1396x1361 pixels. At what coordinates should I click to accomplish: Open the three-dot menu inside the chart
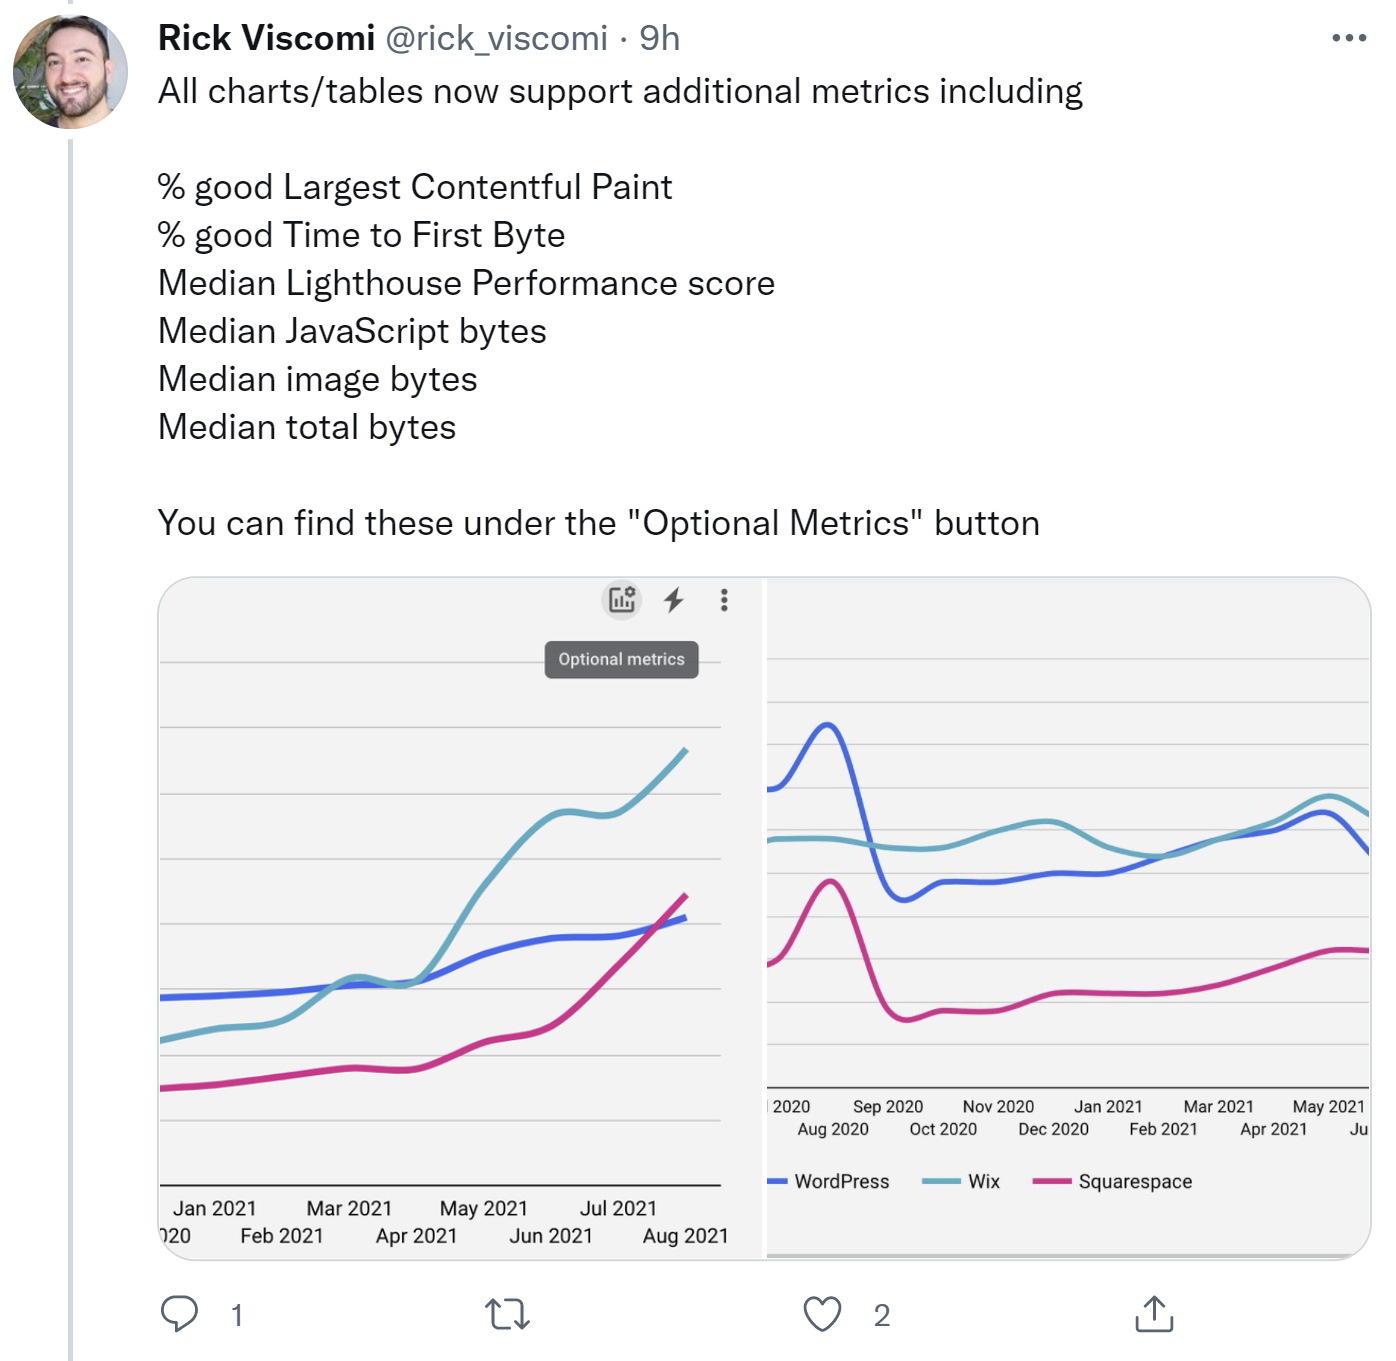723,601
